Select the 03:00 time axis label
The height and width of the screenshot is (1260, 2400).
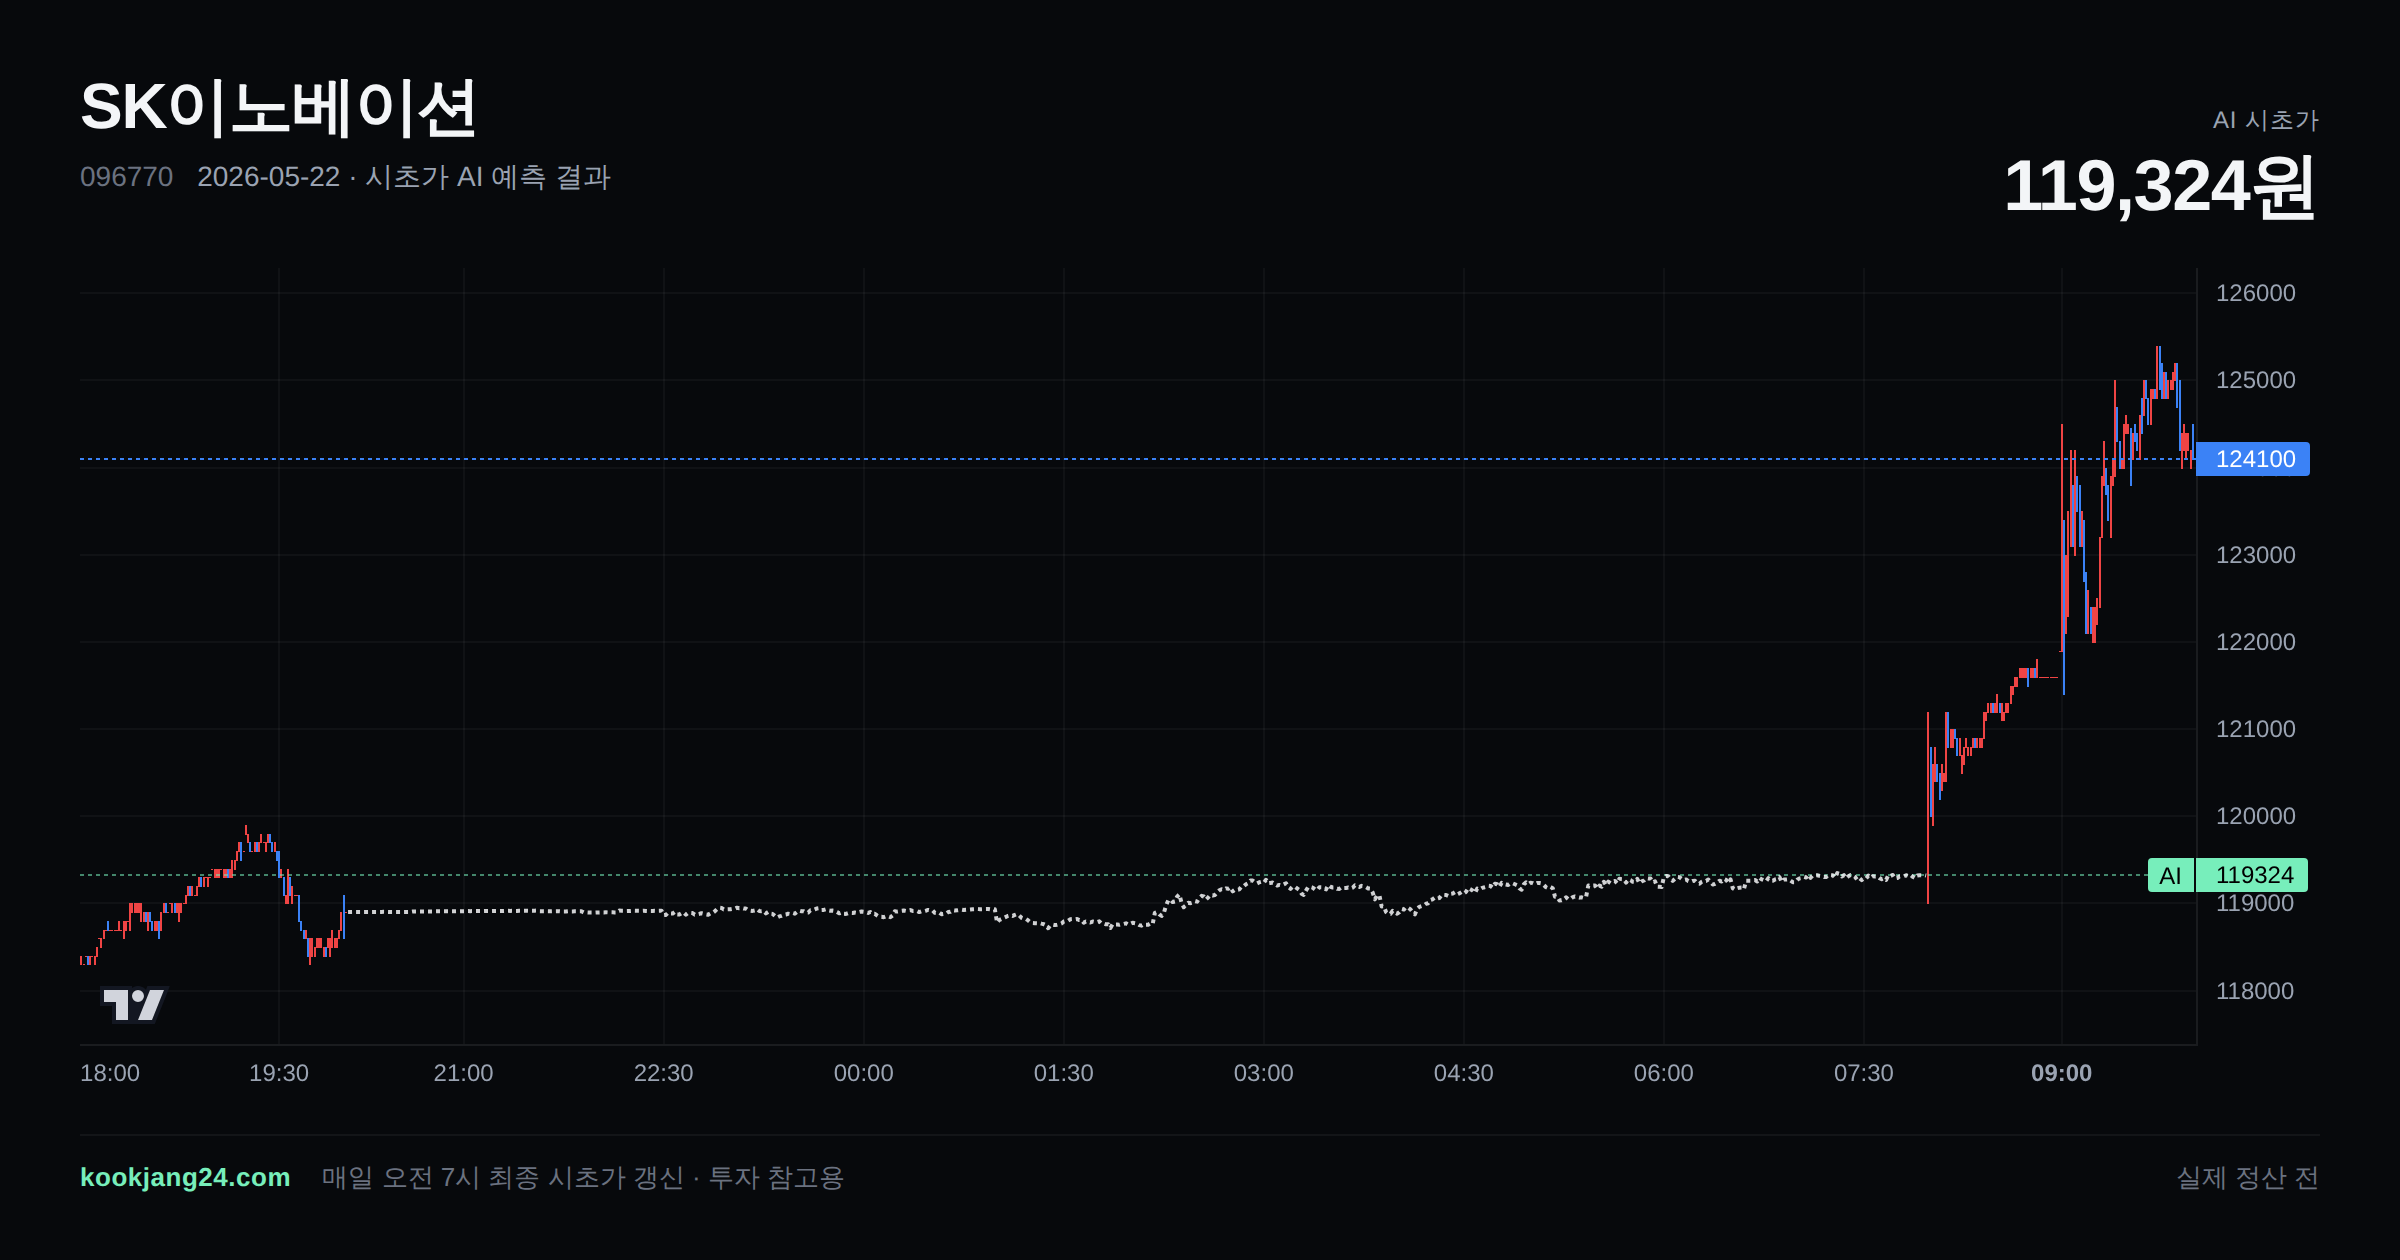click(x=1264, y=1073)
